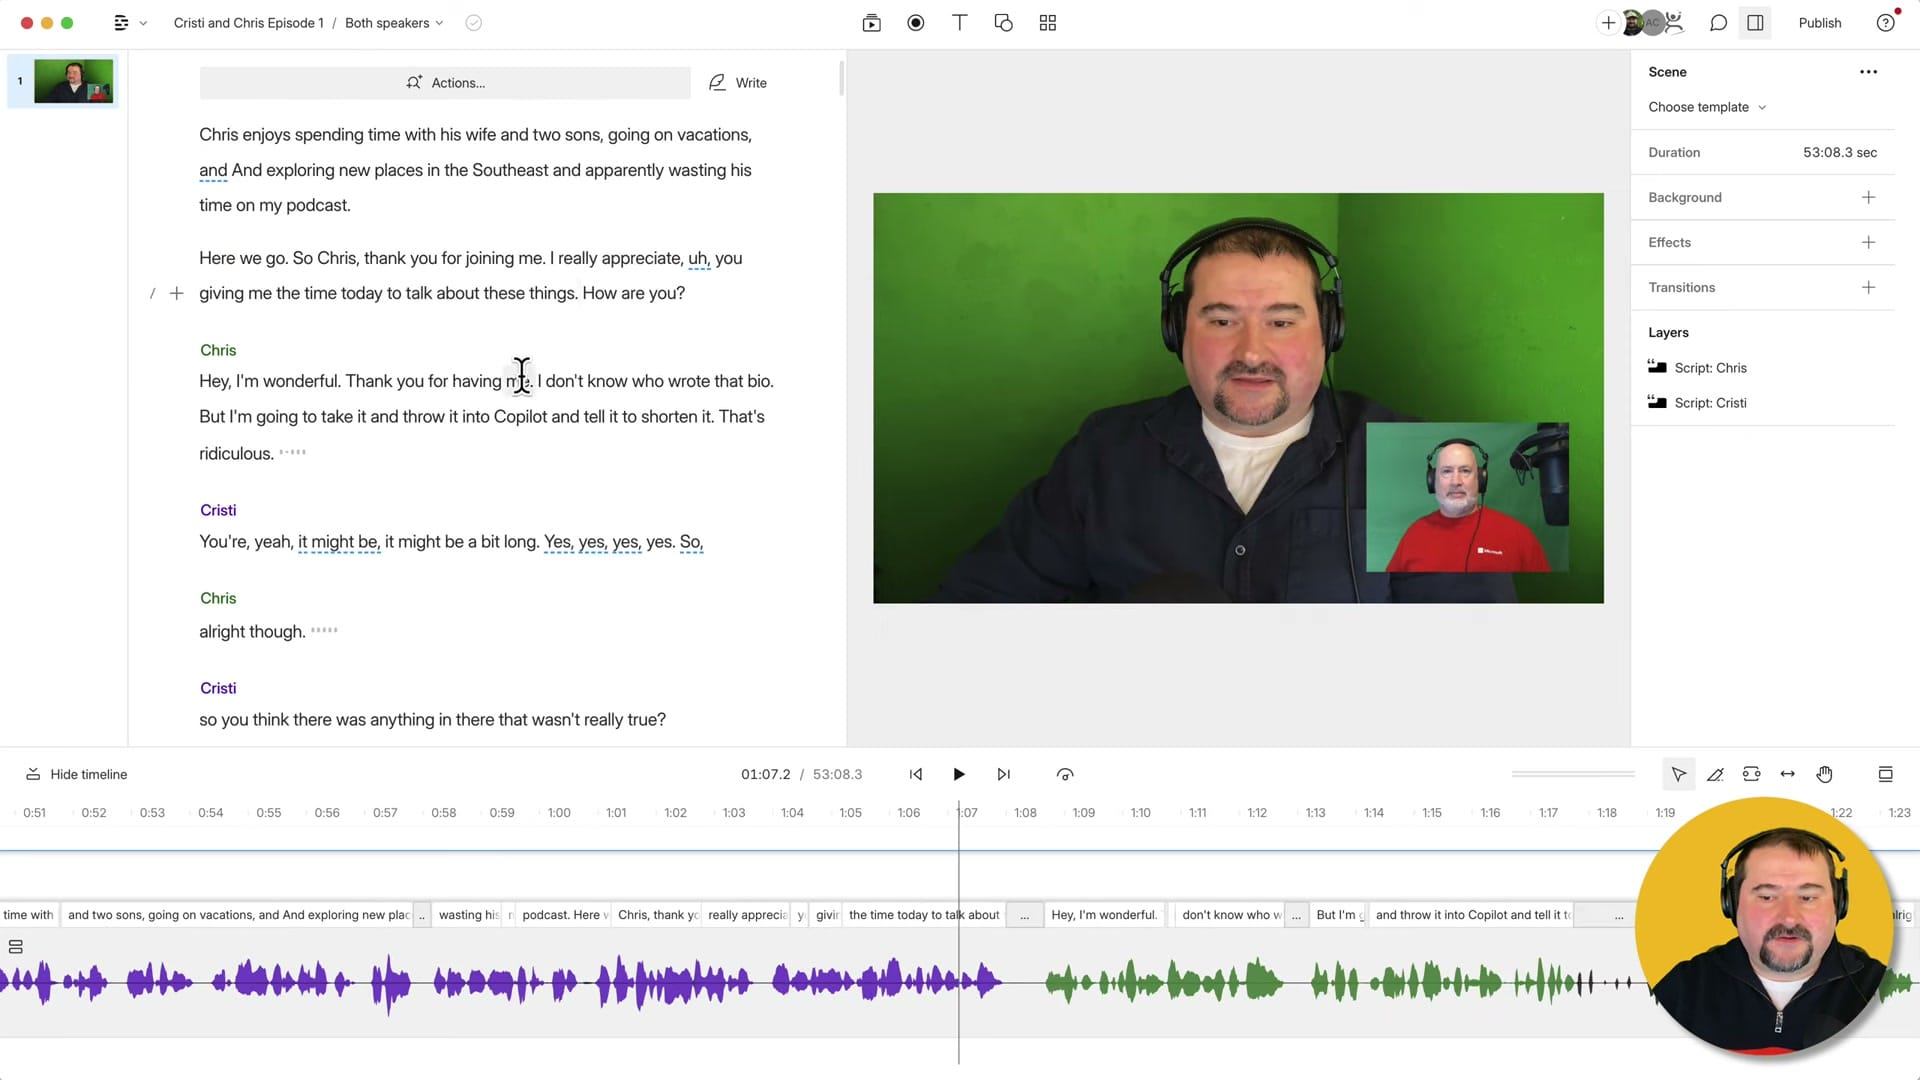Viewport: 1920px width, 1080px height.
Task: Open the layout templates grid
Action: tap(1047, 22)
